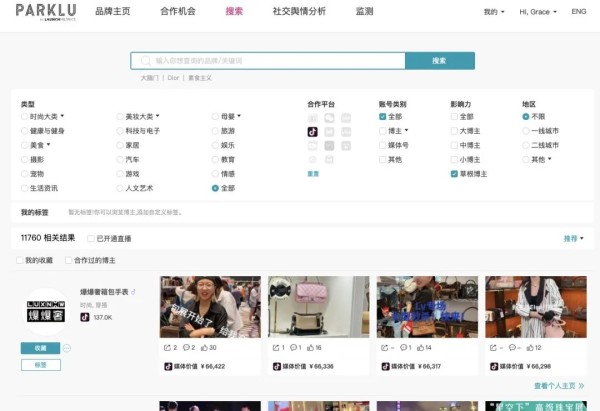The image size is (600, 411).
Task: Expand the 美食 category dropdown
Action: pyautogui.click(x=49, y=145)
